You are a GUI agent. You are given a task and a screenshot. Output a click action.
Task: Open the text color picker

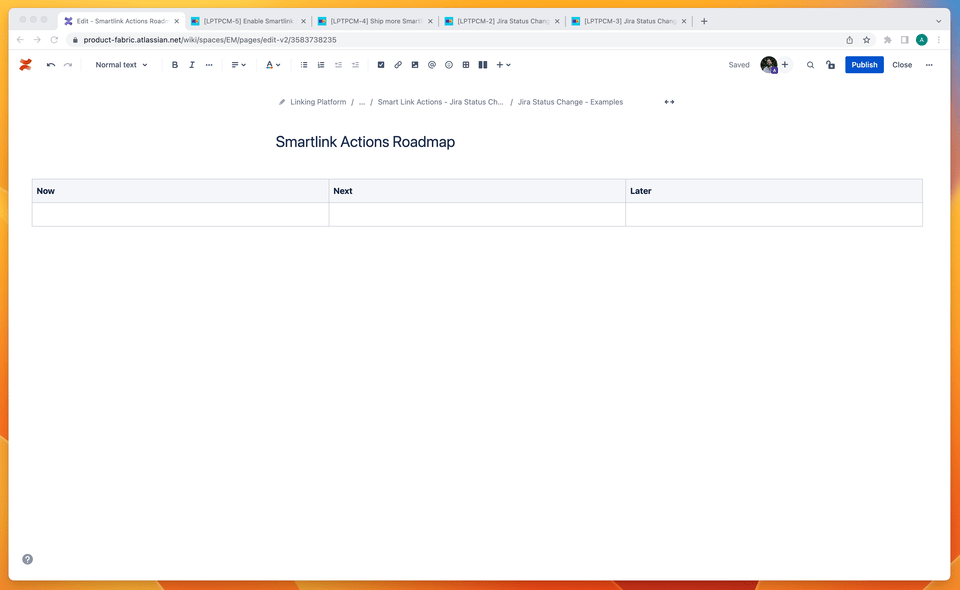272,65
